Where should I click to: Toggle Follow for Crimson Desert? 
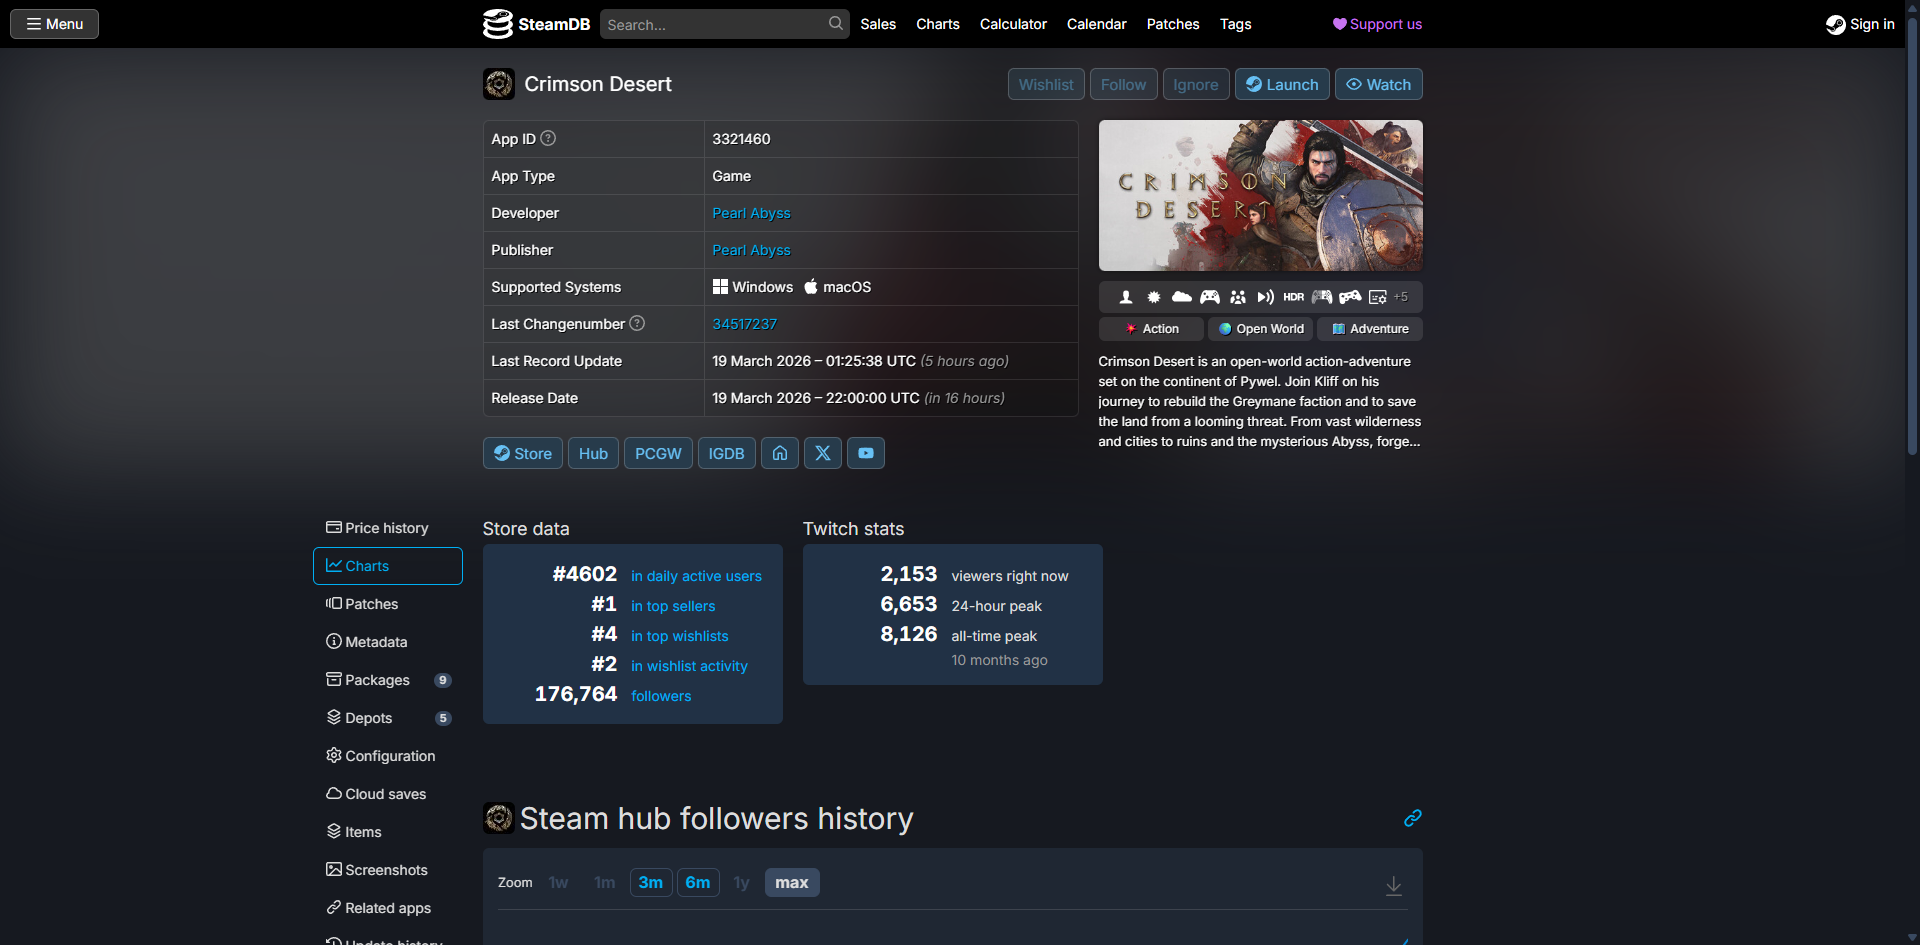[1124, 84]
